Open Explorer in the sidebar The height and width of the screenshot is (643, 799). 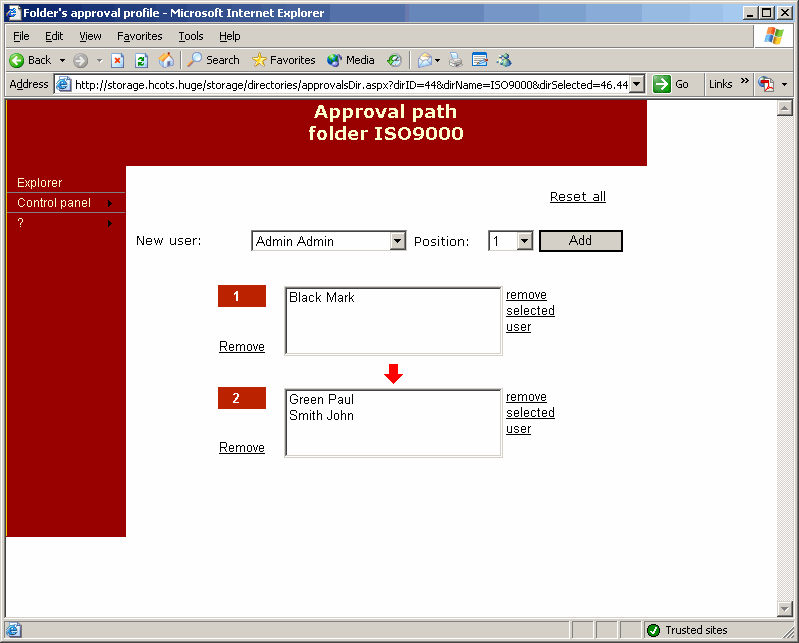coord(40,182)
